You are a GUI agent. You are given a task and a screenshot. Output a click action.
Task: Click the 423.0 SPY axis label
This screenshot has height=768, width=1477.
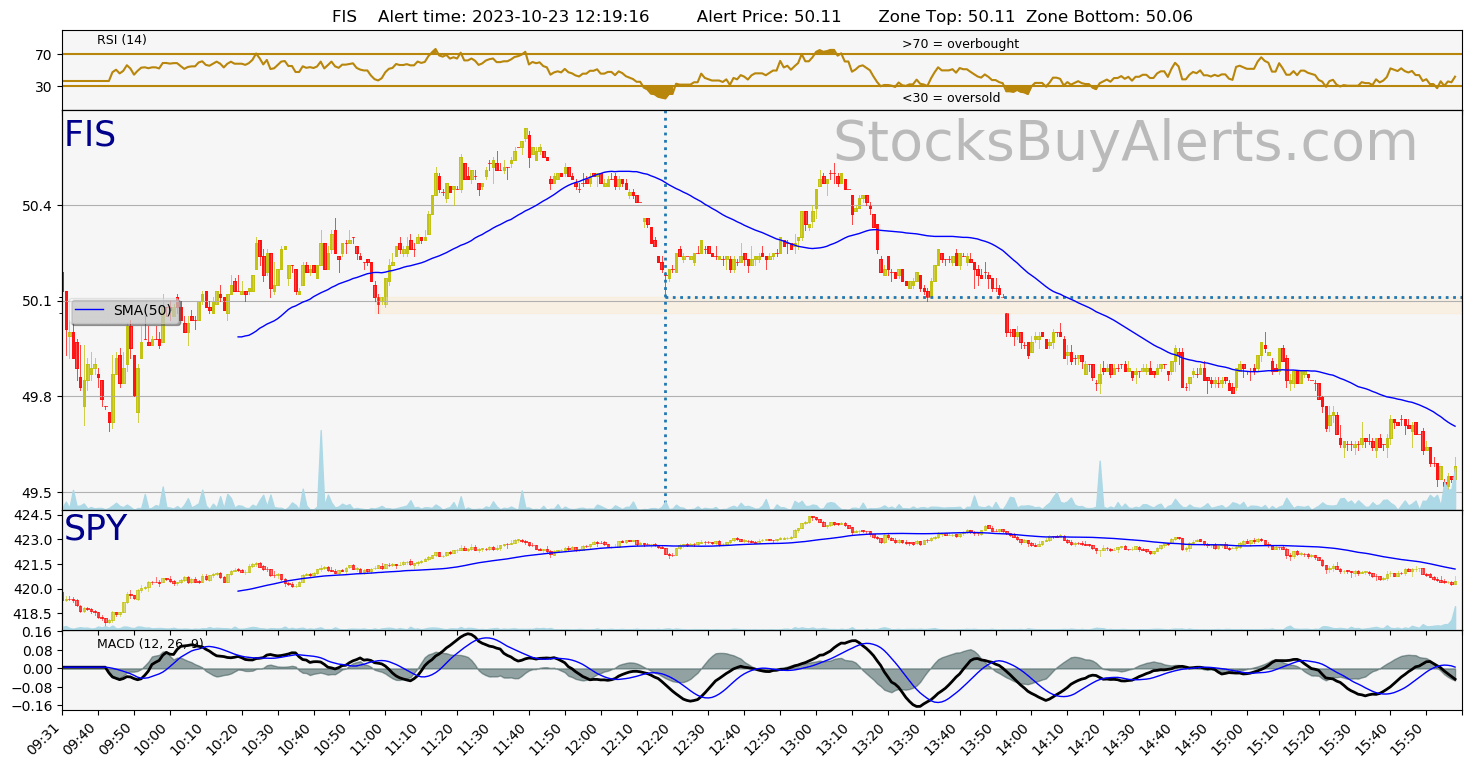click(x=33, y=540)
